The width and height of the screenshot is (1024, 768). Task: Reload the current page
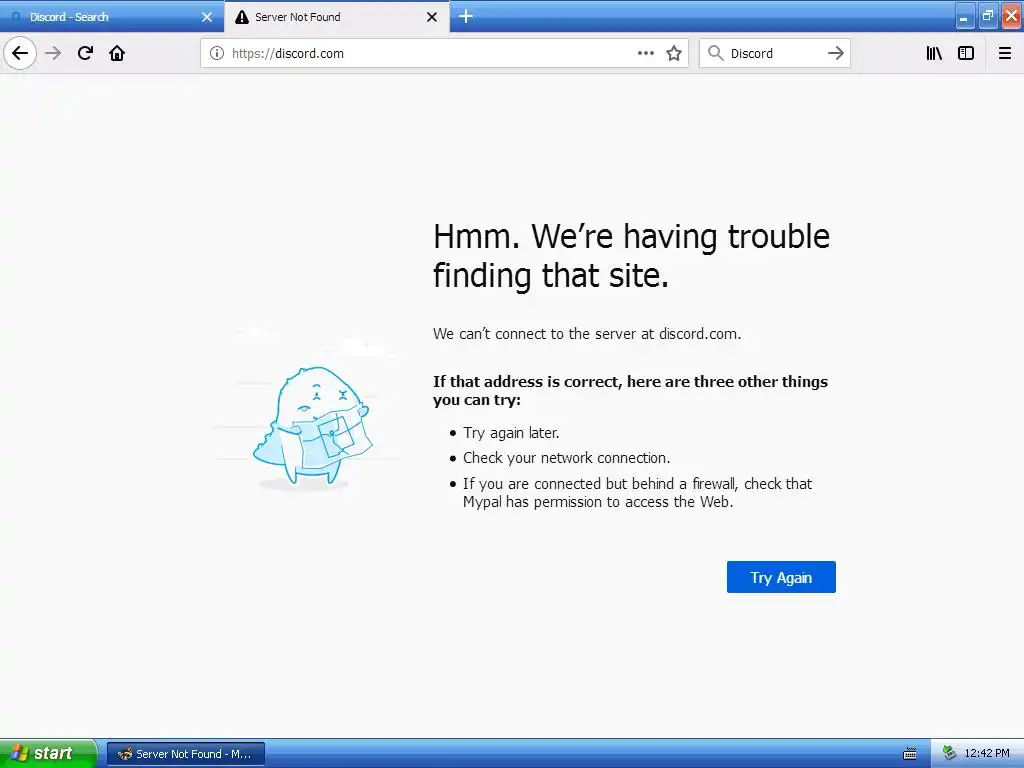(85, 53)
